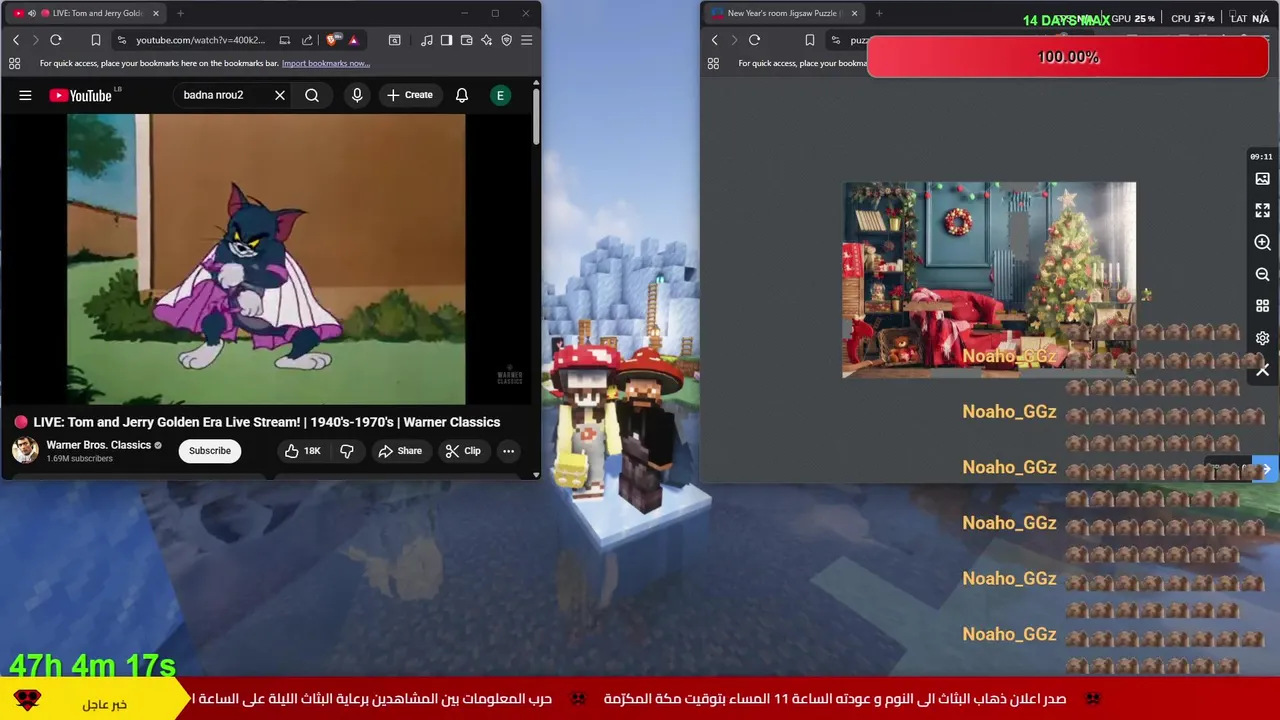
Task: Zoom out on the jigsaw puzzle
Action: point(1262,274)
